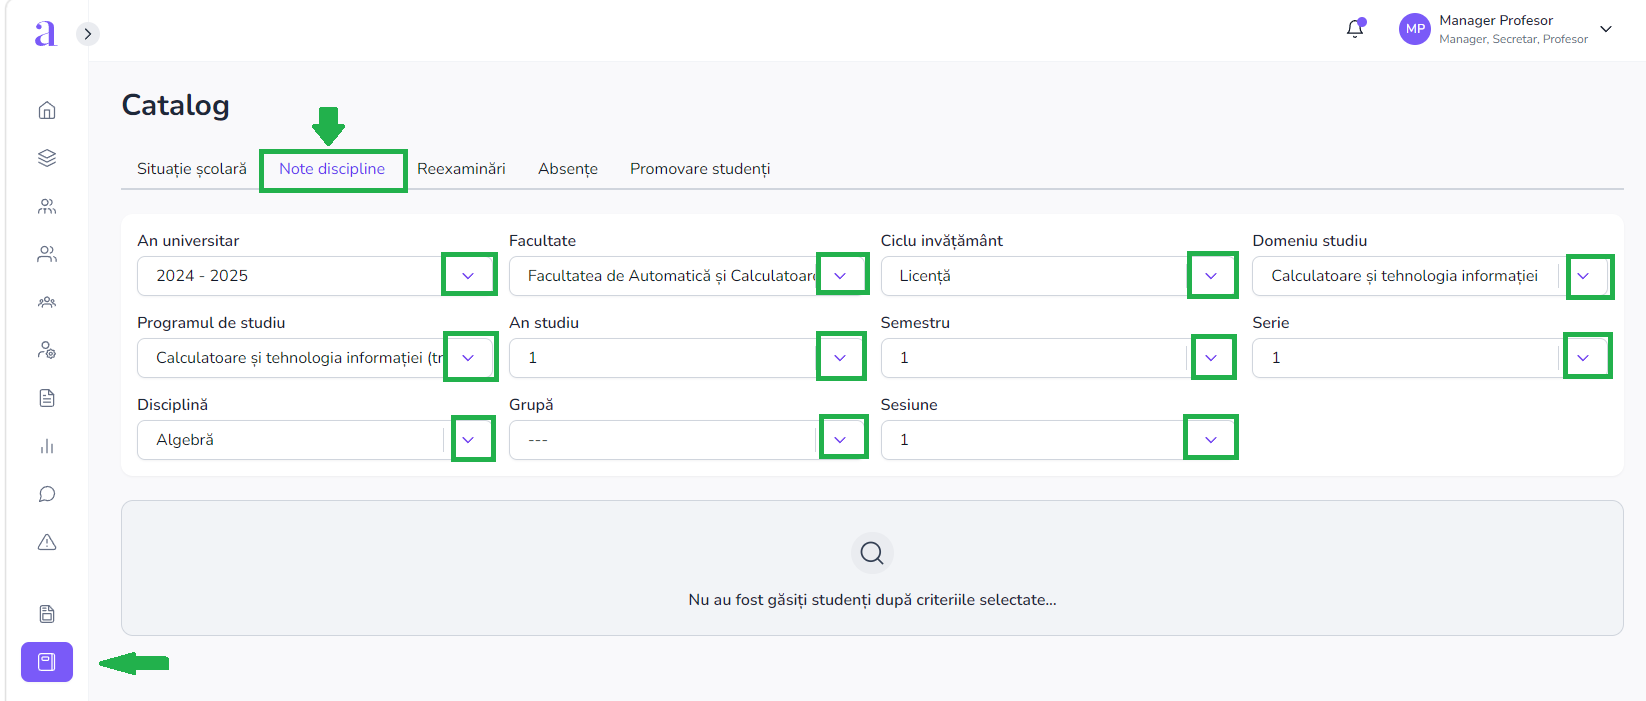This screenshot has width=1646, height=701.
Task: Open the bar chart statistics icon
Action: (x=47, y=446)
